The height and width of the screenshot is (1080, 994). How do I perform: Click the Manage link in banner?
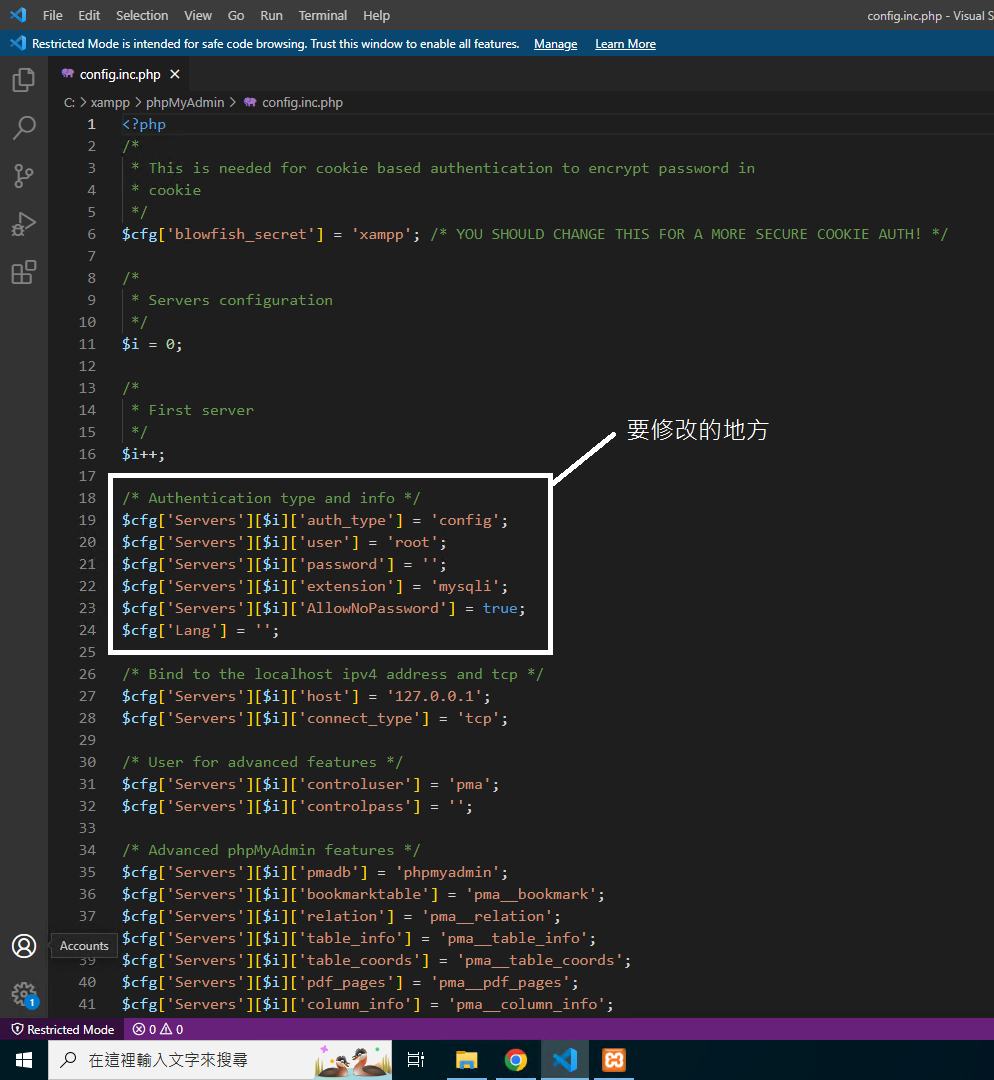[555, 44]
